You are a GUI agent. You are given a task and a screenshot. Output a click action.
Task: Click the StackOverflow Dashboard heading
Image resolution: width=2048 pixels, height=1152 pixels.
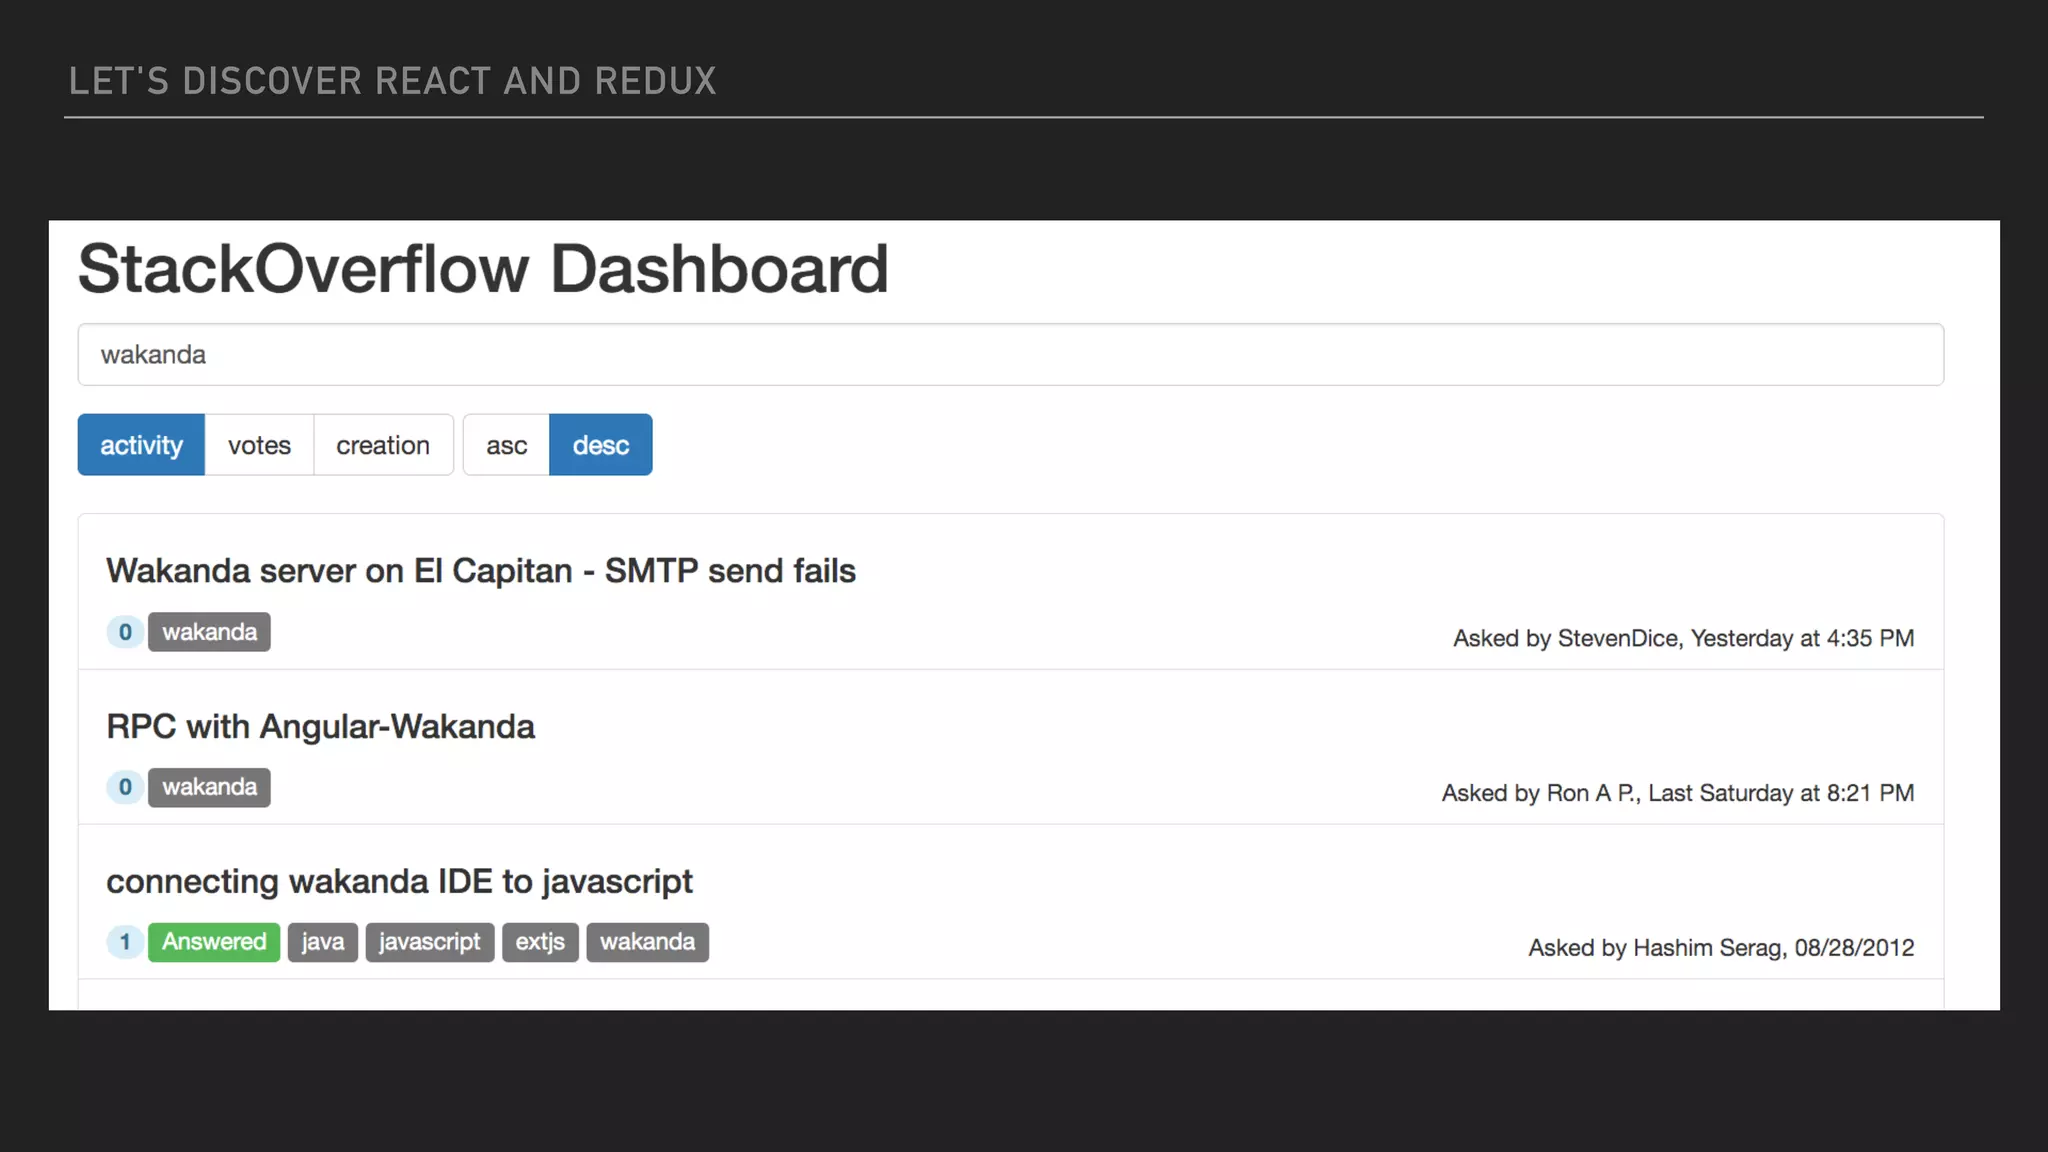[x=483, y=269]
